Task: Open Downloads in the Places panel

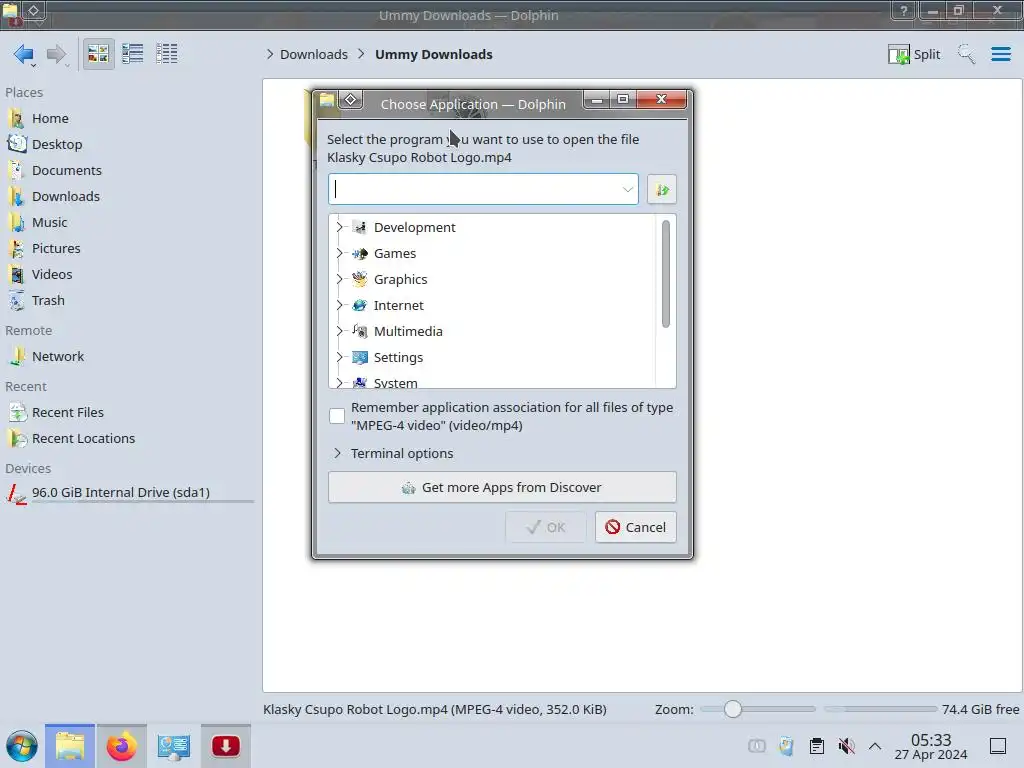Action: [x=65, y=197]
